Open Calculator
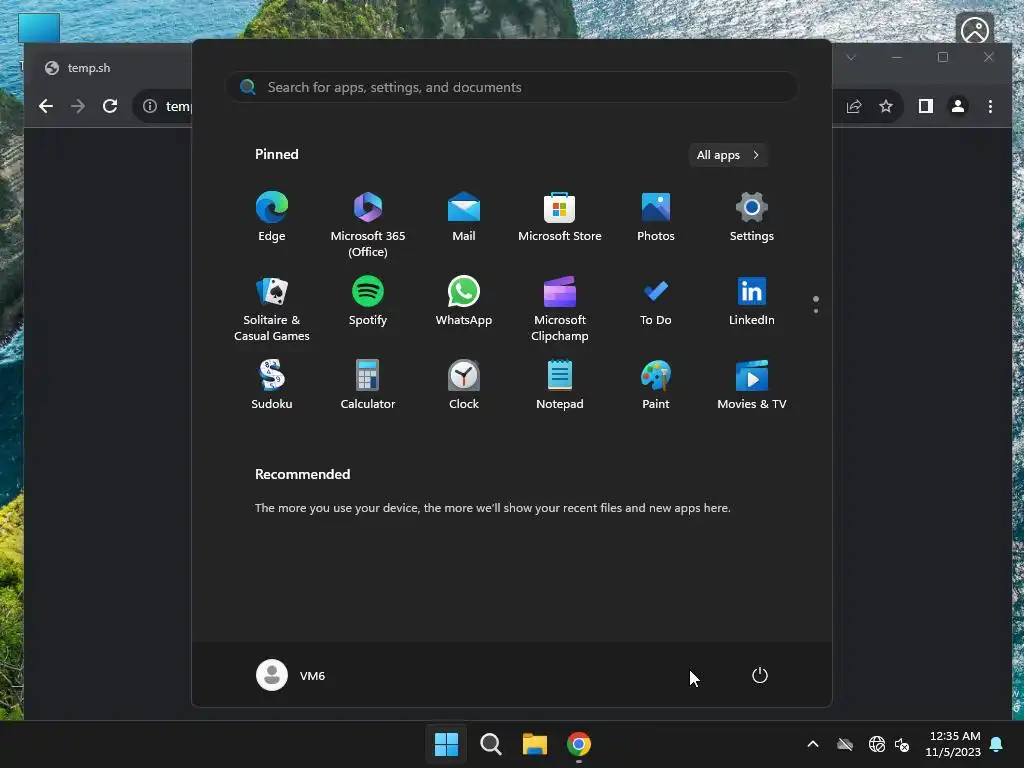The image size is (1024, 768). coord(368,385)
